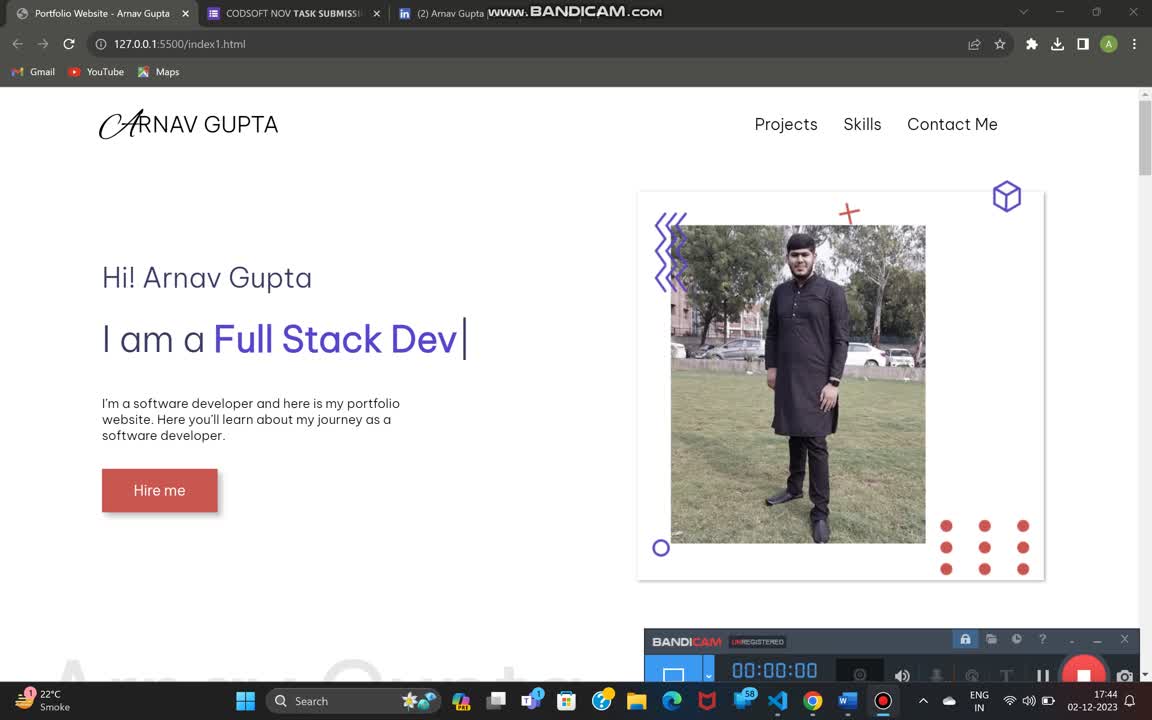This screenshot has width=1152, height=720.
Task: Open McAfee from the taskbar
Action: click(707, 701)
